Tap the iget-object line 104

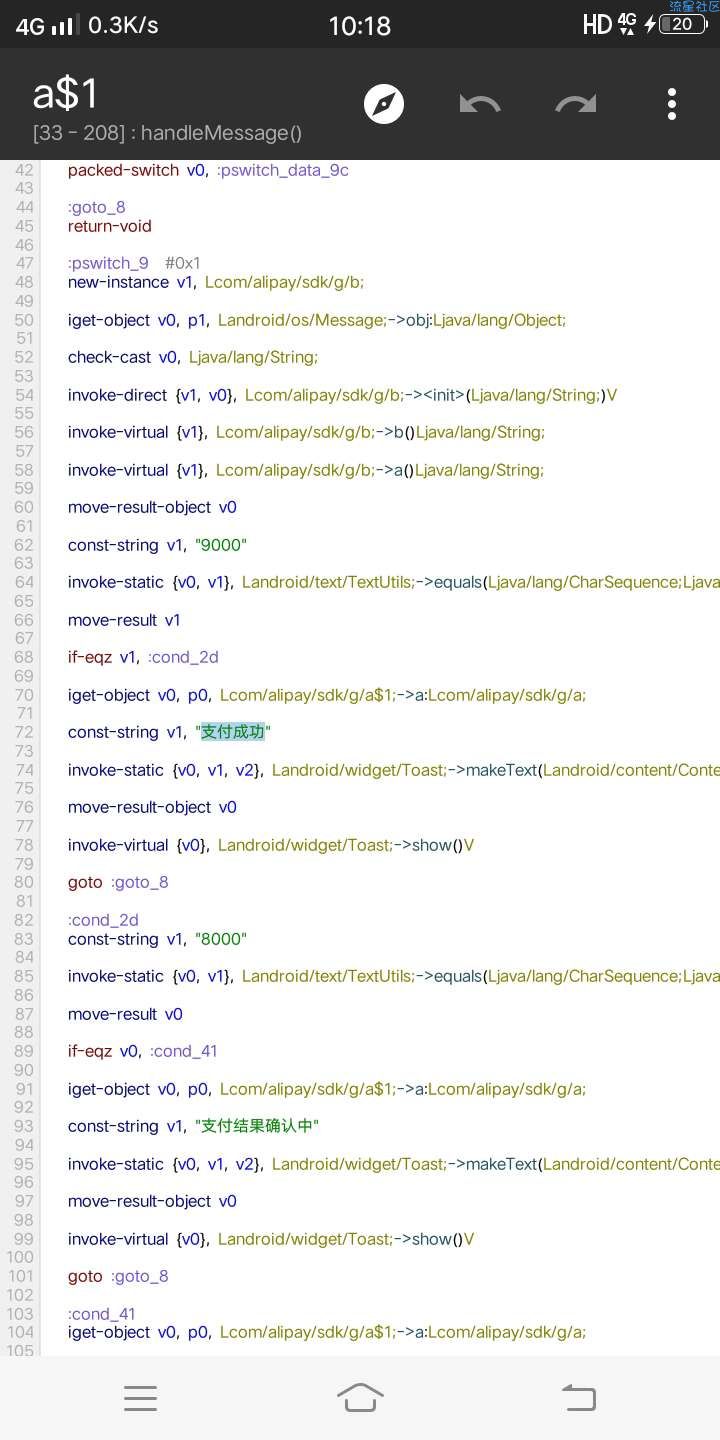click(327, 1332)
